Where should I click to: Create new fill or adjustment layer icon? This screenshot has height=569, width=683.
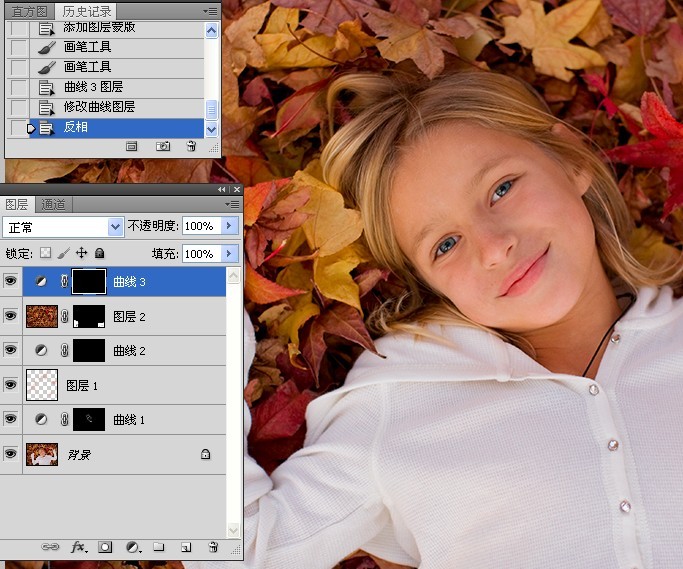[132, 547]
